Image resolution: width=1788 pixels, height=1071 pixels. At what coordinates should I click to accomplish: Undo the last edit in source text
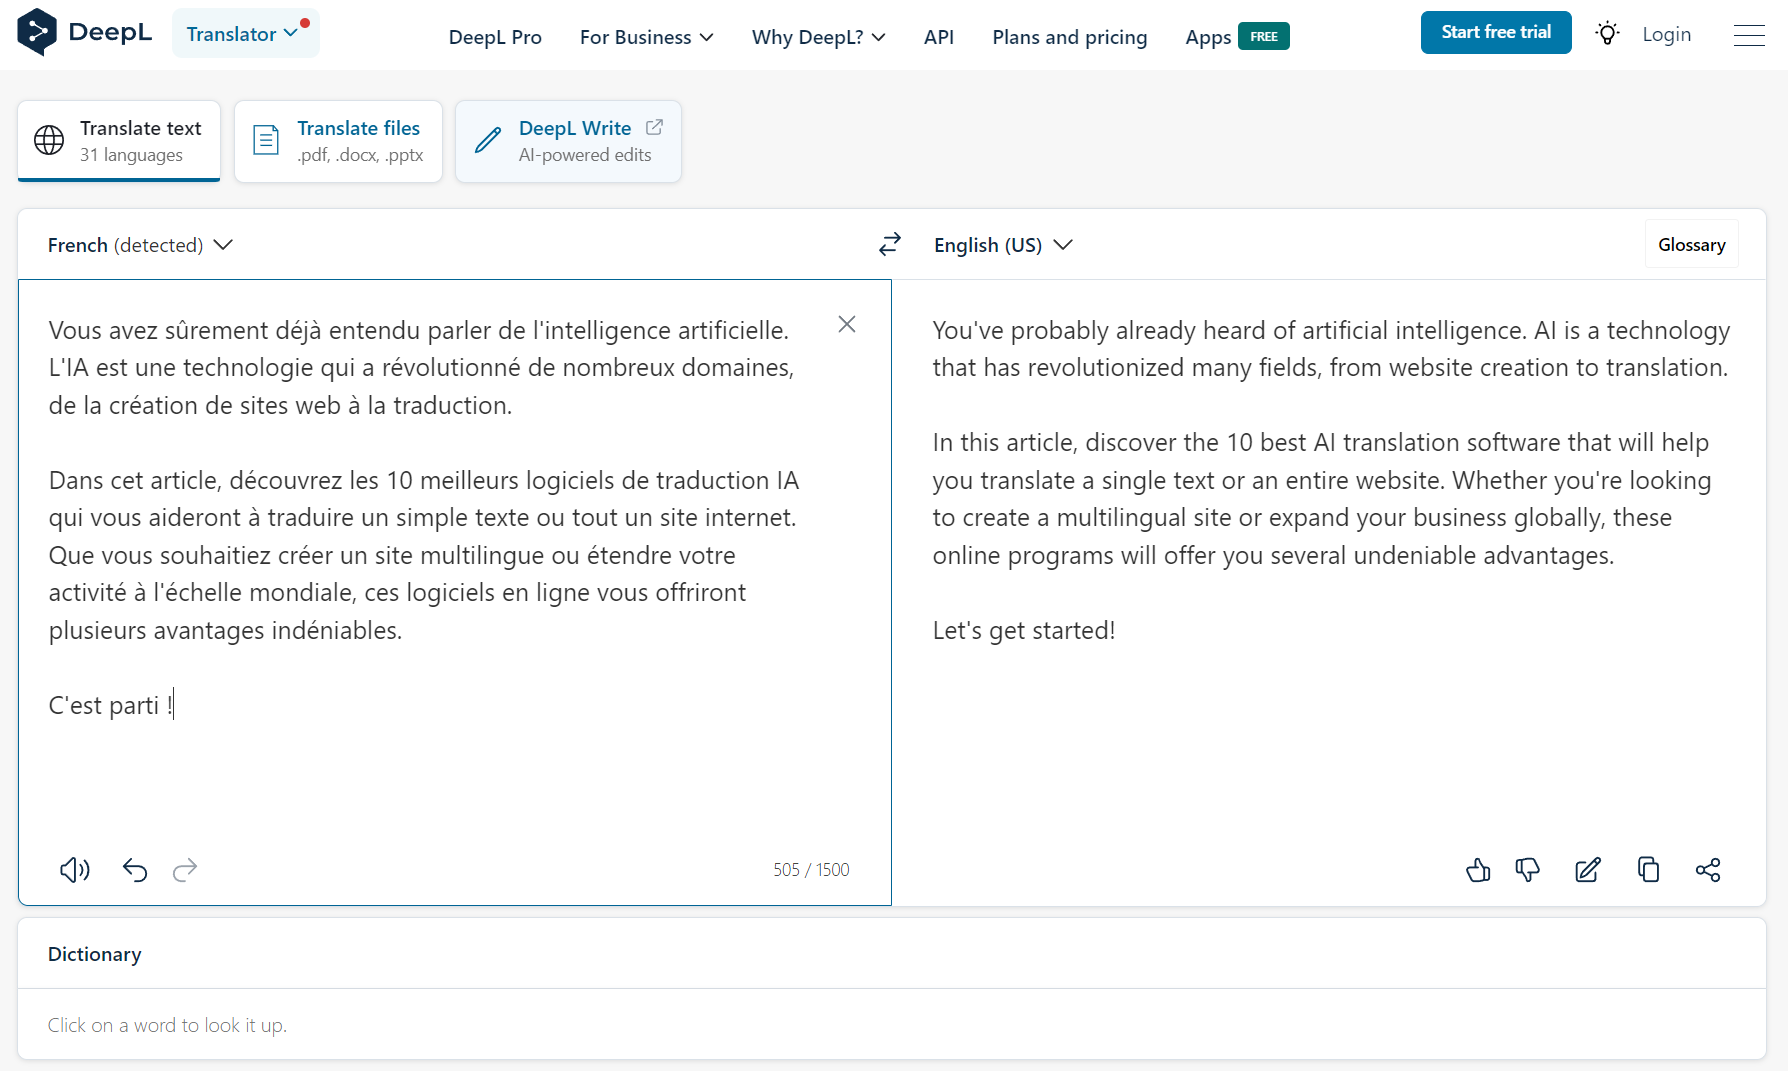tap(135, 870)
